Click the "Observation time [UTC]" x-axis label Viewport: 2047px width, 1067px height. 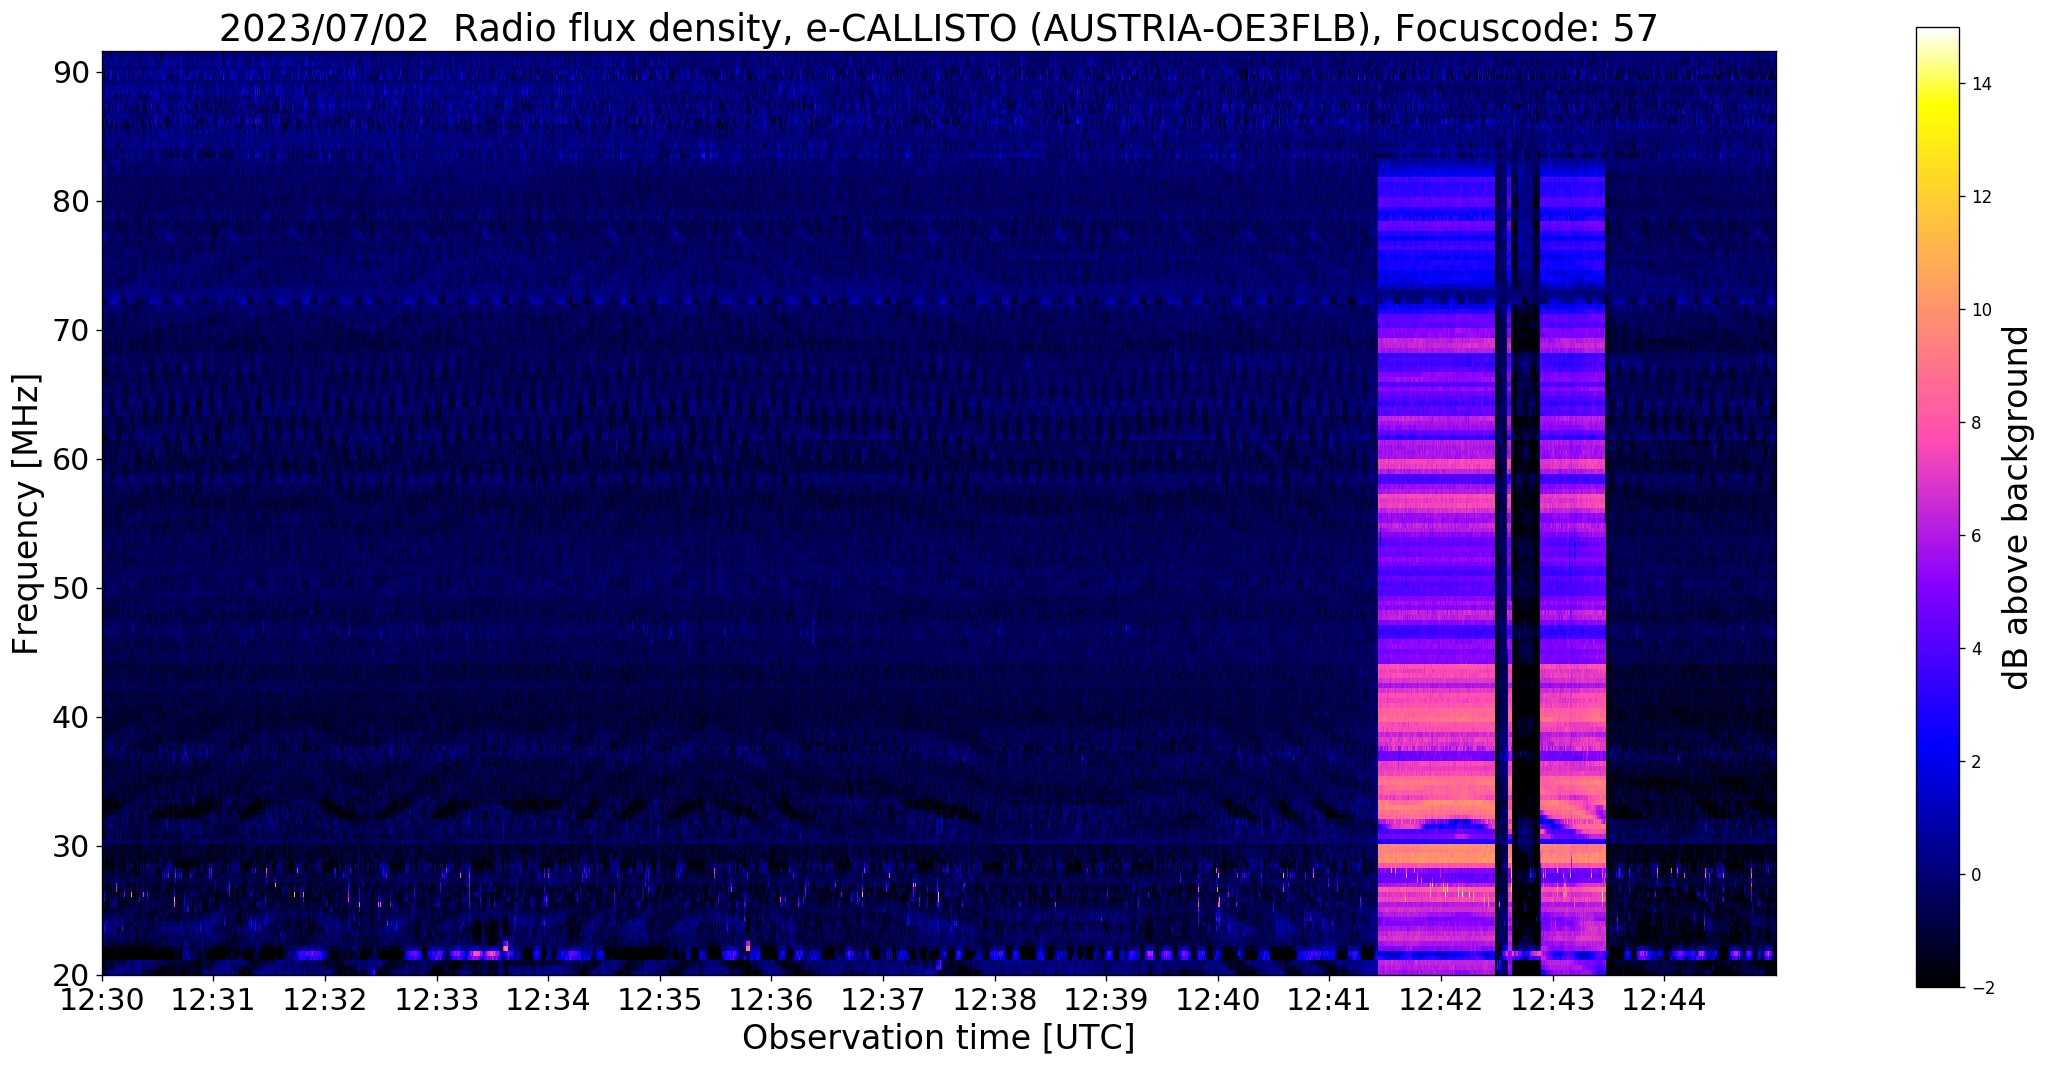pyautogui.click(x=938, y=1038)
